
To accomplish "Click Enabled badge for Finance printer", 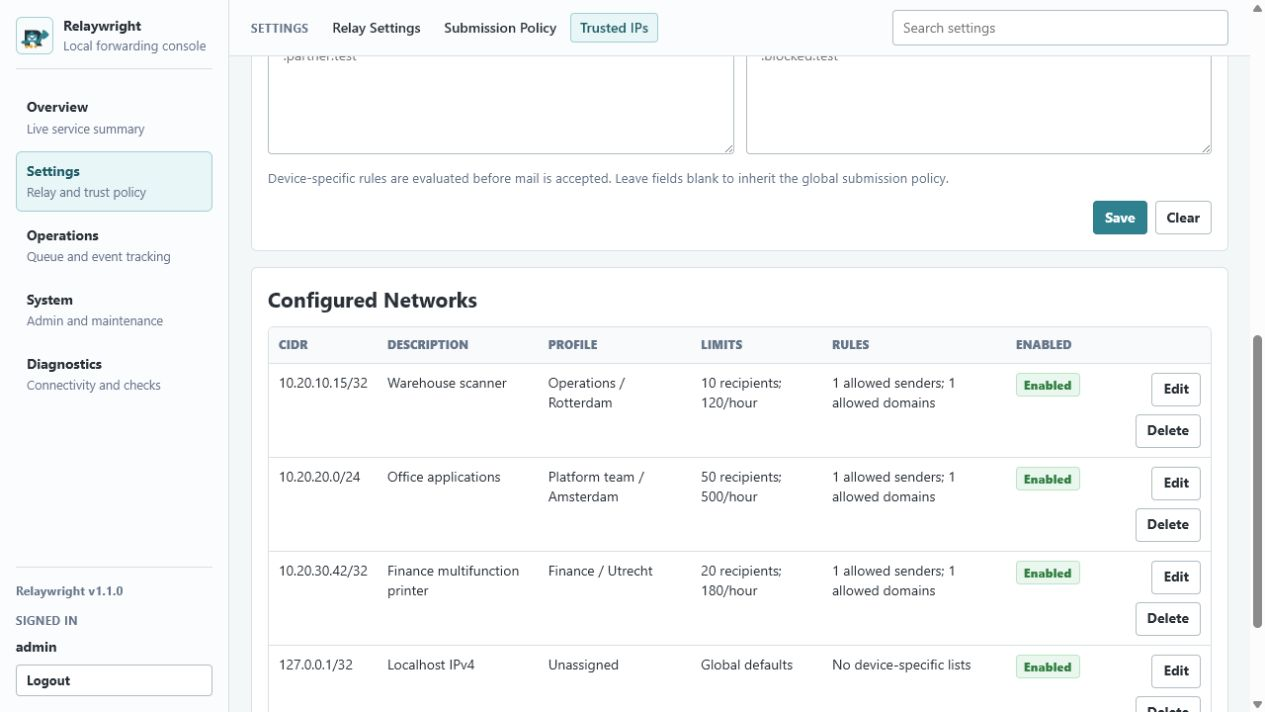I will pos(1048,573).
